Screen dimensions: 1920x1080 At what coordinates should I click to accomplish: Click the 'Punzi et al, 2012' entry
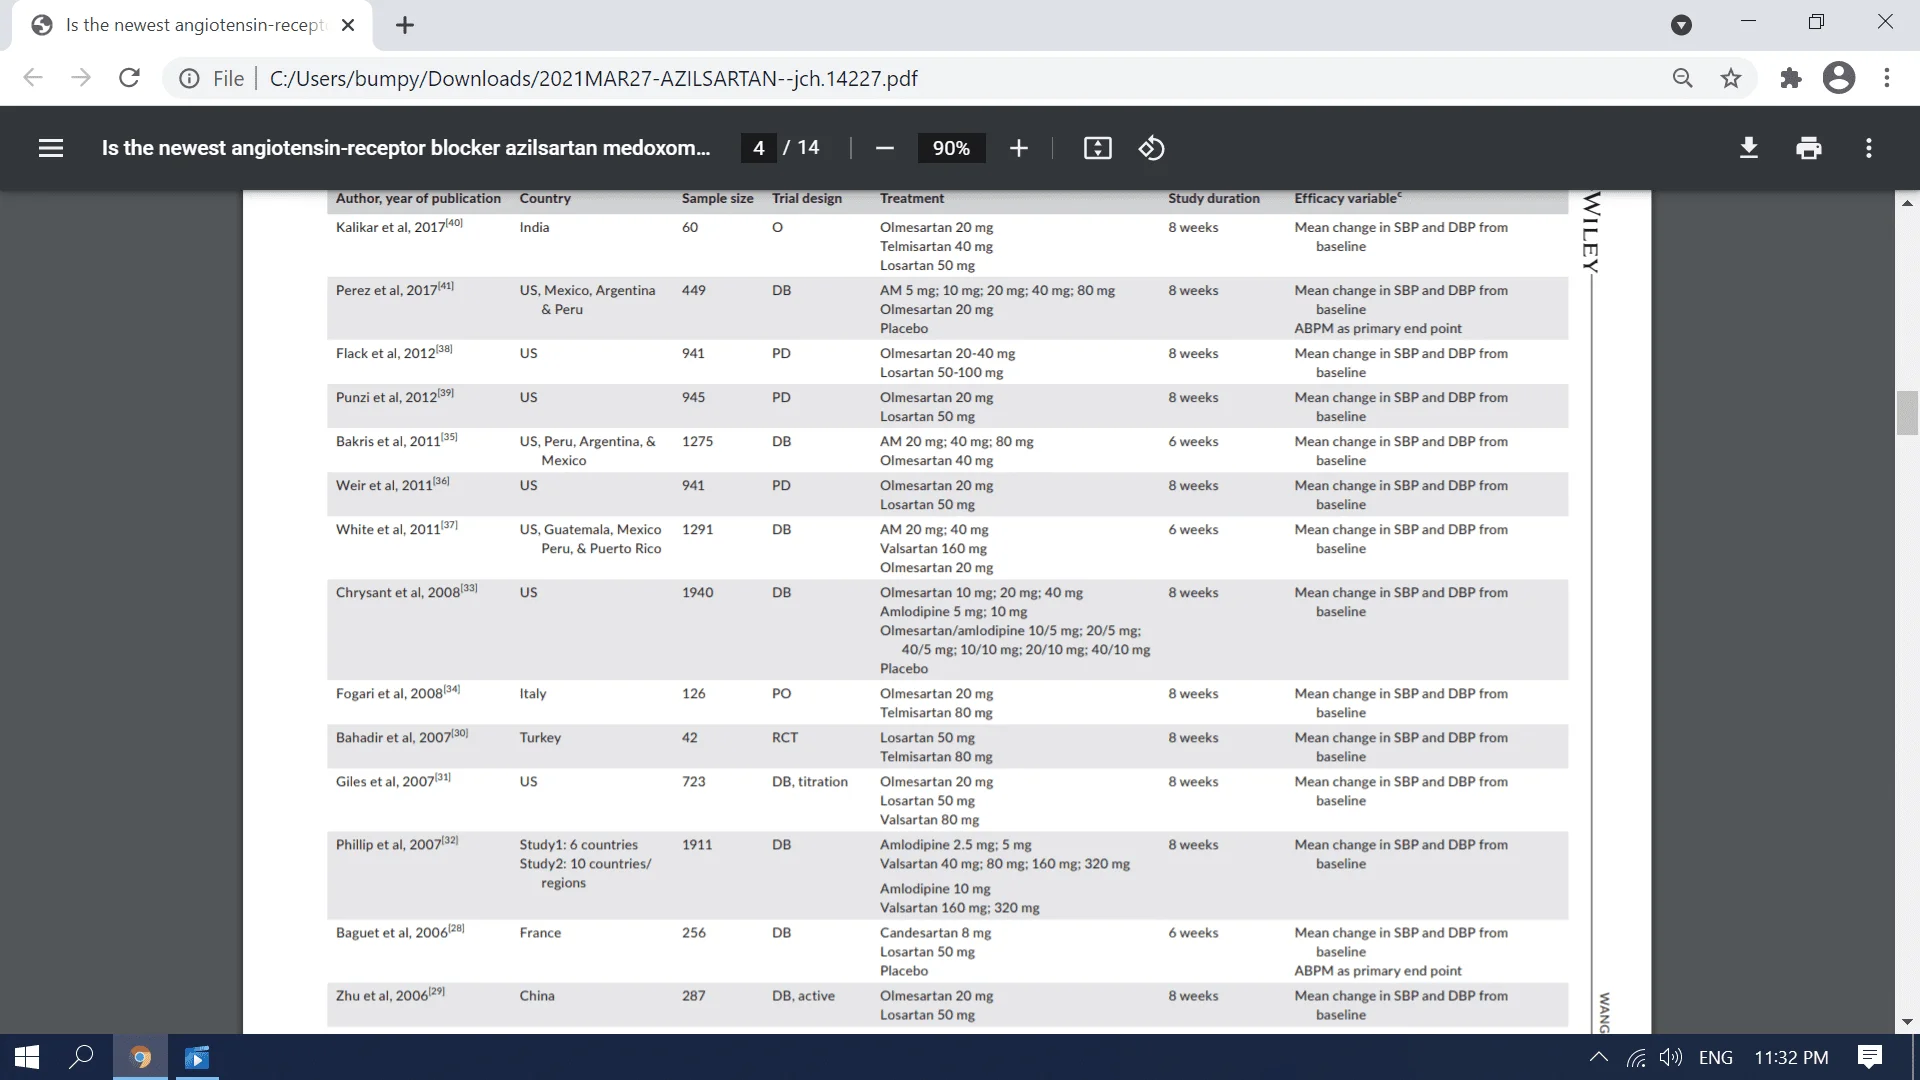pyautogui.click(x=394, y=396)
